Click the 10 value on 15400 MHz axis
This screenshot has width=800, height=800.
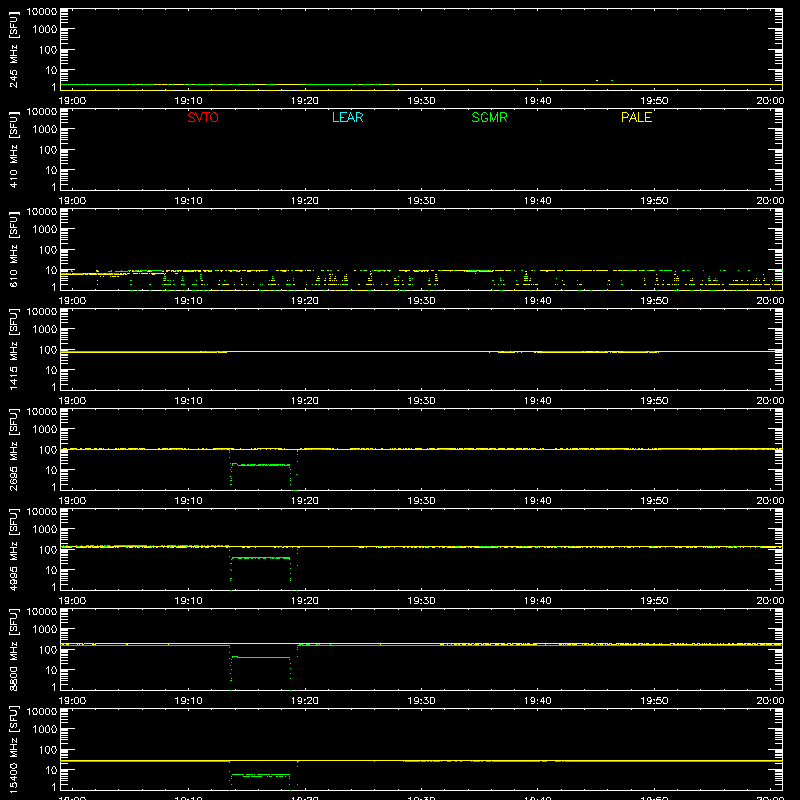point(51,770)
